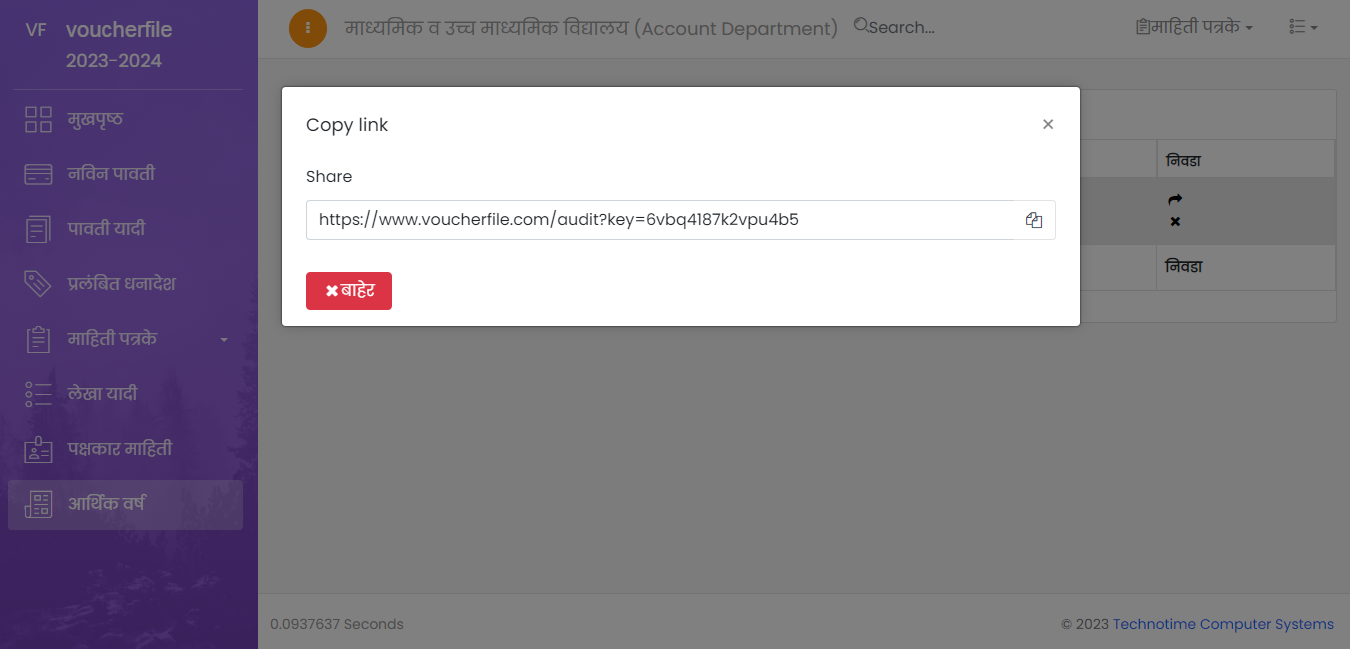1350x649 pixels.
Task: Copy the share link via clipboard icon
Action: pos(1034,220)
